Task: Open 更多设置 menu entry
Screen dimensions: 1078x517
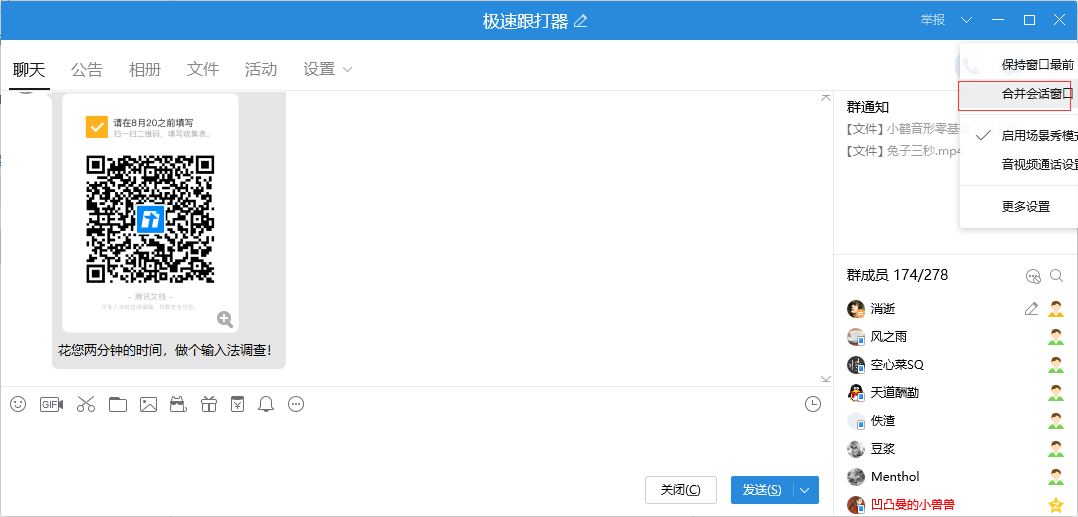Action: click(1020, 206)
